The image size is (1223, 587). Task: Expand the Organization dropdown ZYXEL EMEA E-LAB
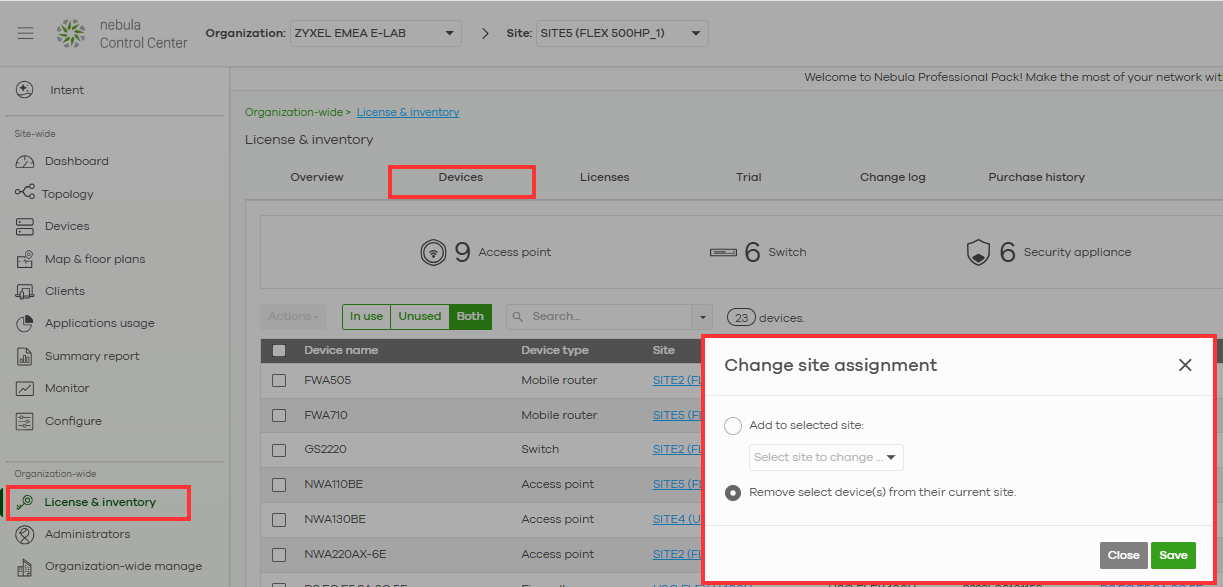[375, 33]
